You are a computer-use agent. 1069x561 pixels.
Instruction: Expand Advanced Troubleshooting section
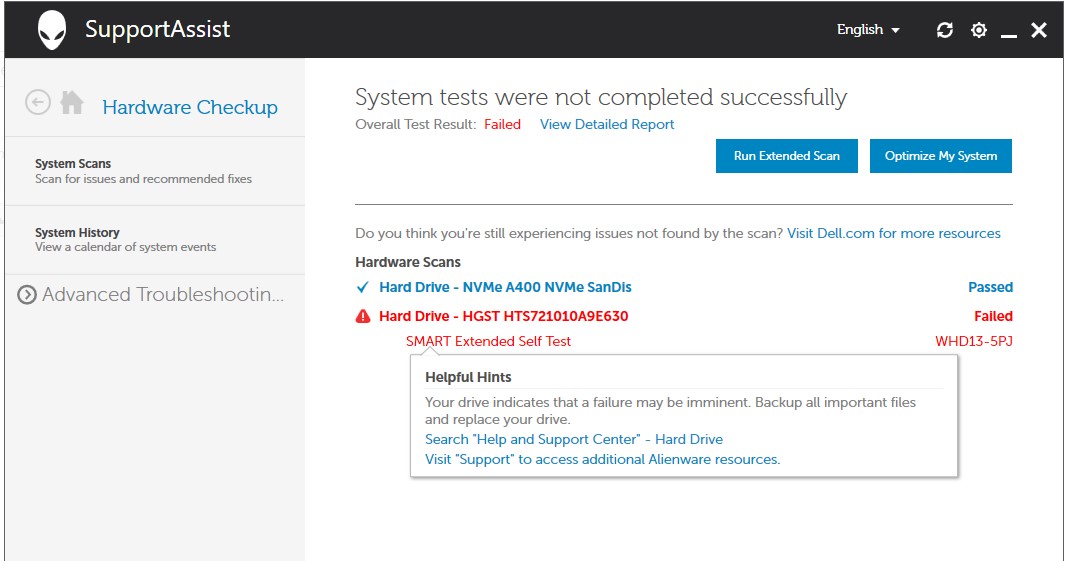coord(150,294)
